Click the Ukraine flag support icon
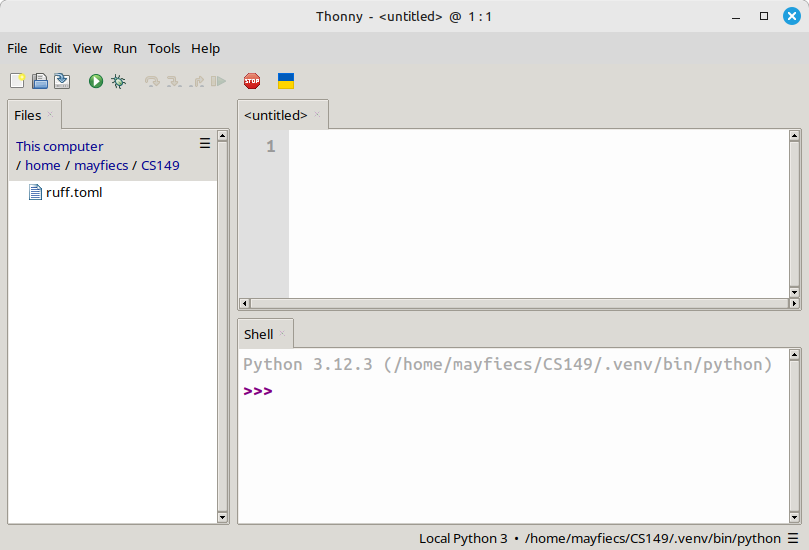 coord(286,81)
